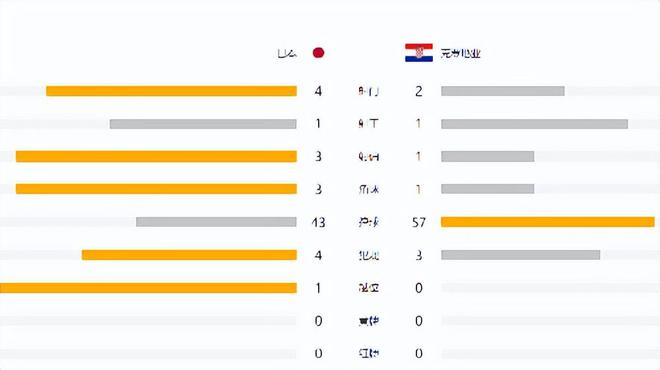Screen dimensions: 660x370
Task: Click Croatia's orange 57 possession bar
Action: (548, 222)
